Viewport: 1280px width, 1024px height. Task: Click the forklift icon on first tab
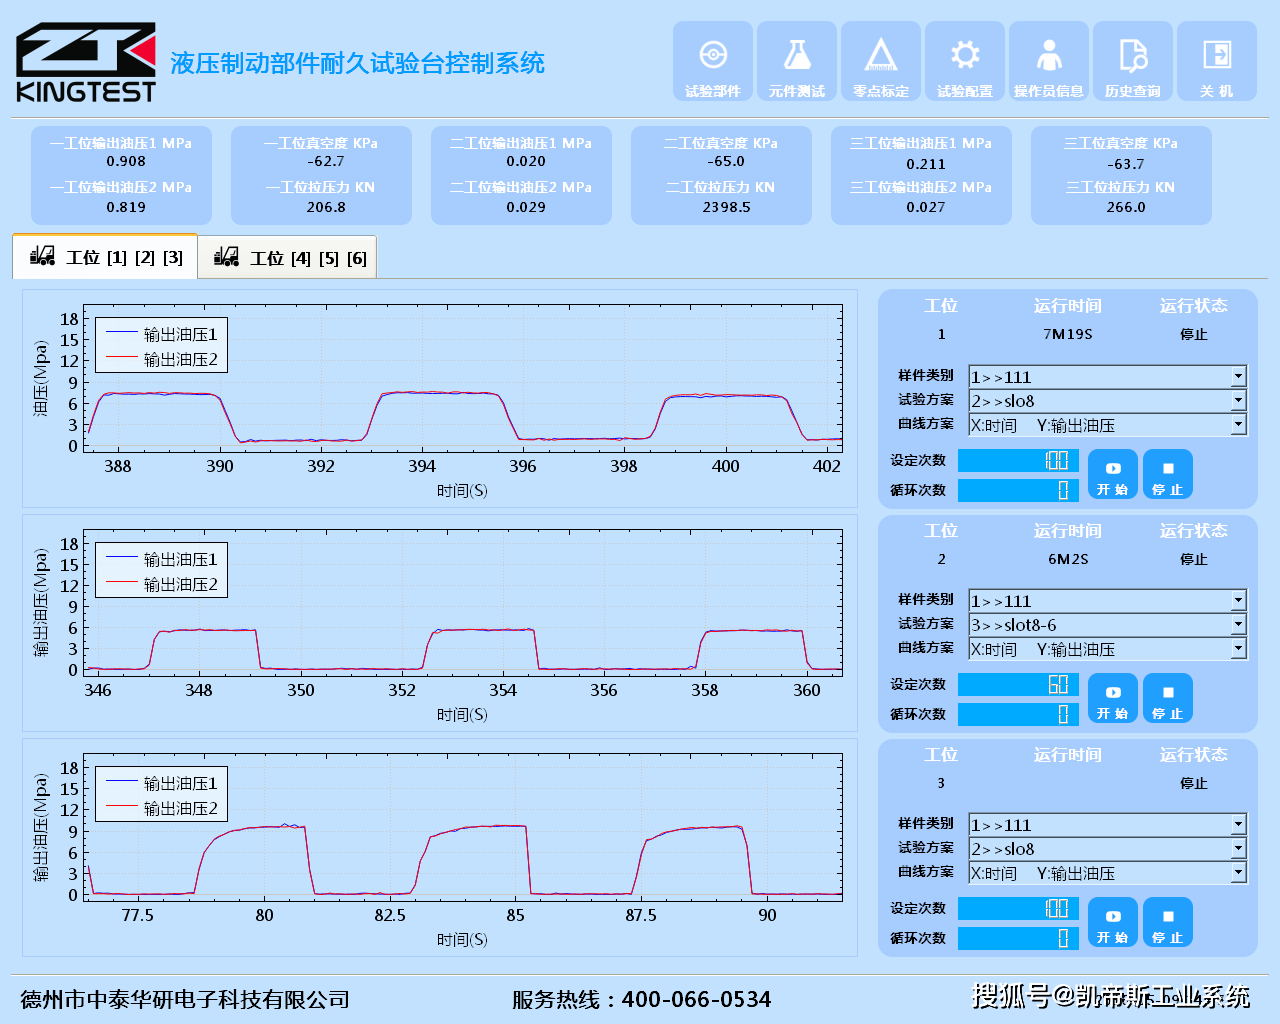(x=43, y=256)
